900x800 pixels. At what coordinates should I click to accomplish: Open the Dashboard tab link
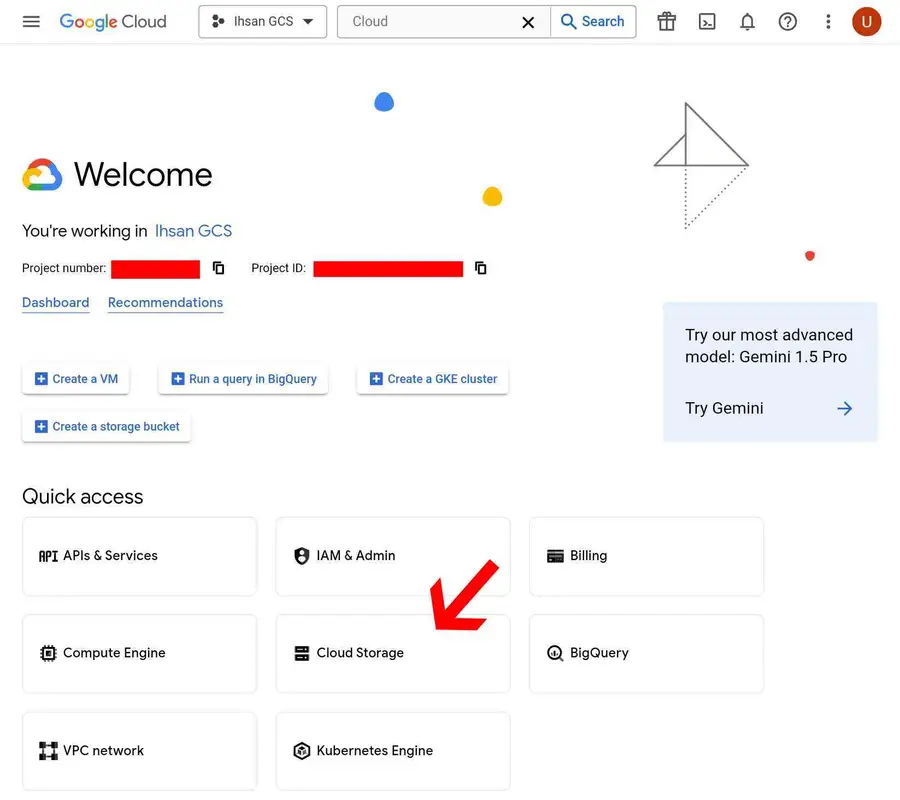pos(56,302)
